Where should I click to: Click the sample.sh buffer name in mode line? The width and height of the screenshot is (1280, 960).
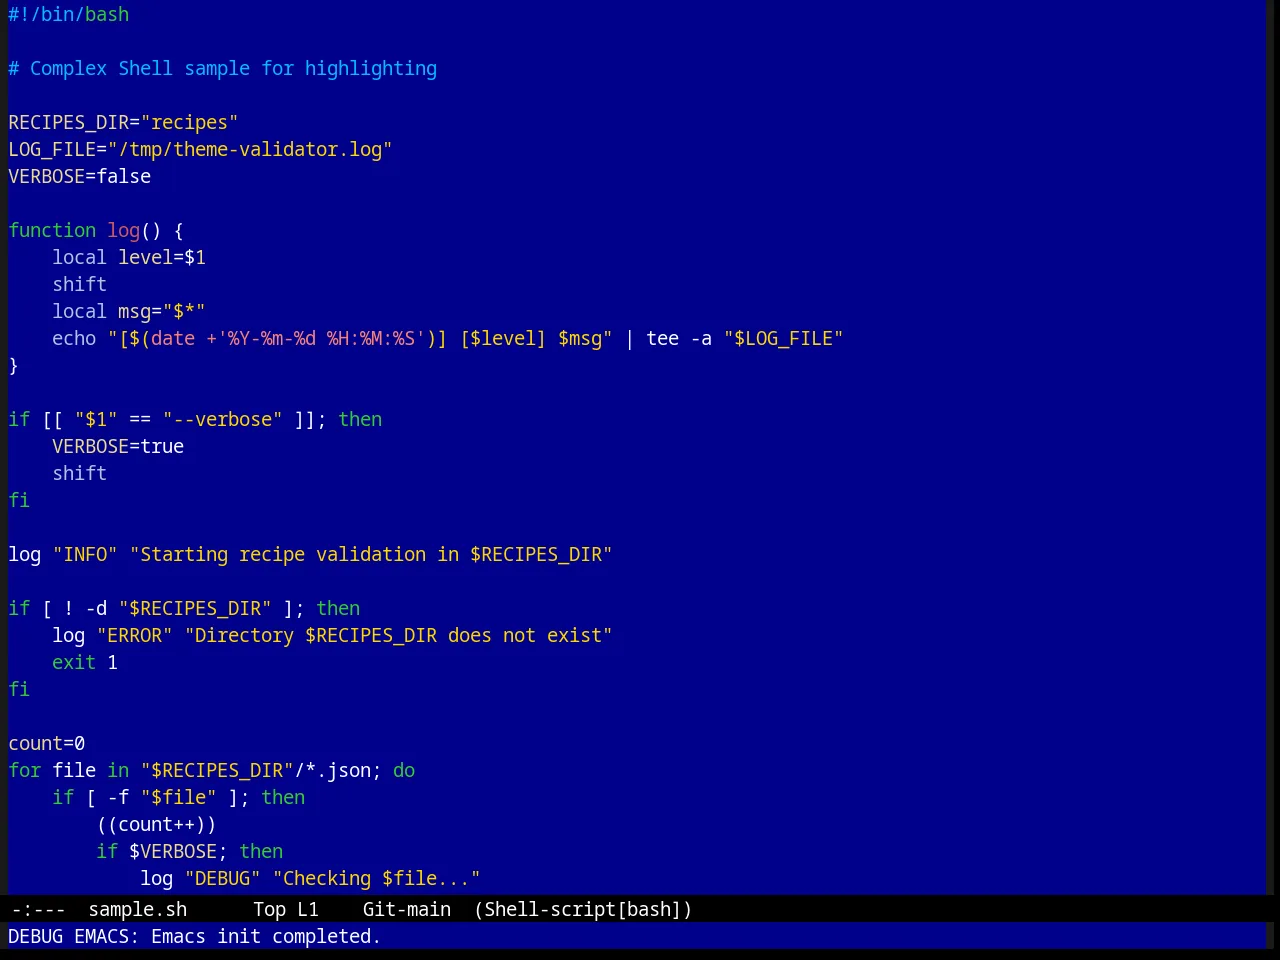click(x=138, y=909)
